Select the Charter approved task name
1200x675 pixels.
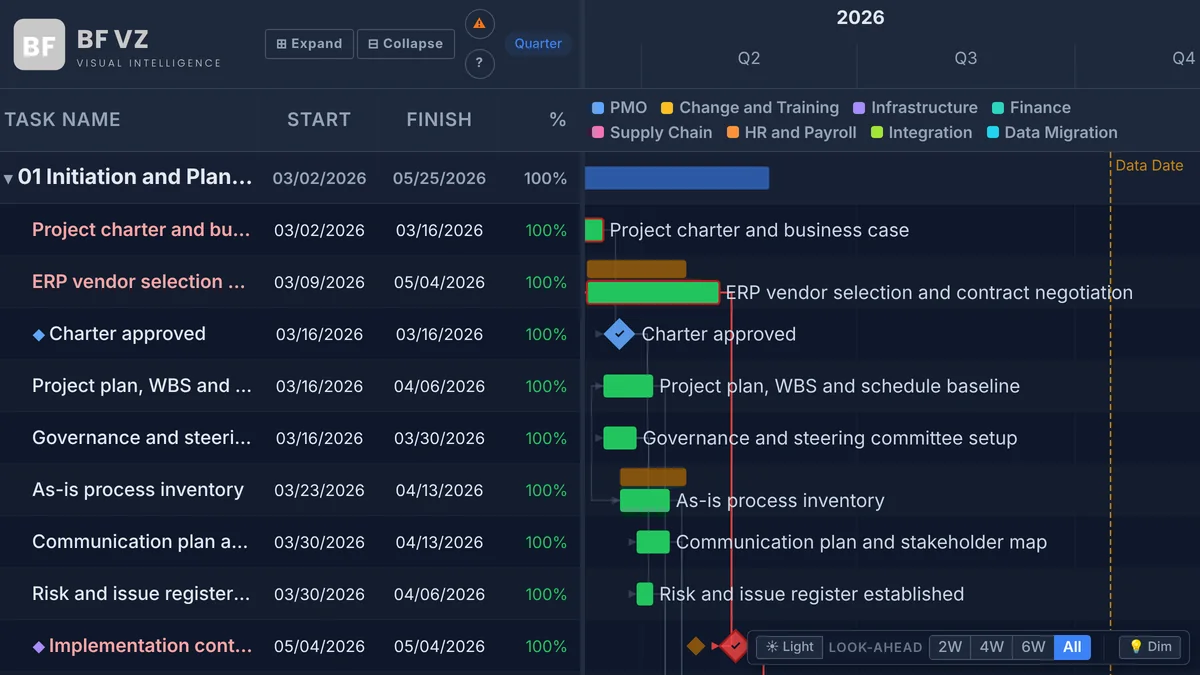pos(127,334)
